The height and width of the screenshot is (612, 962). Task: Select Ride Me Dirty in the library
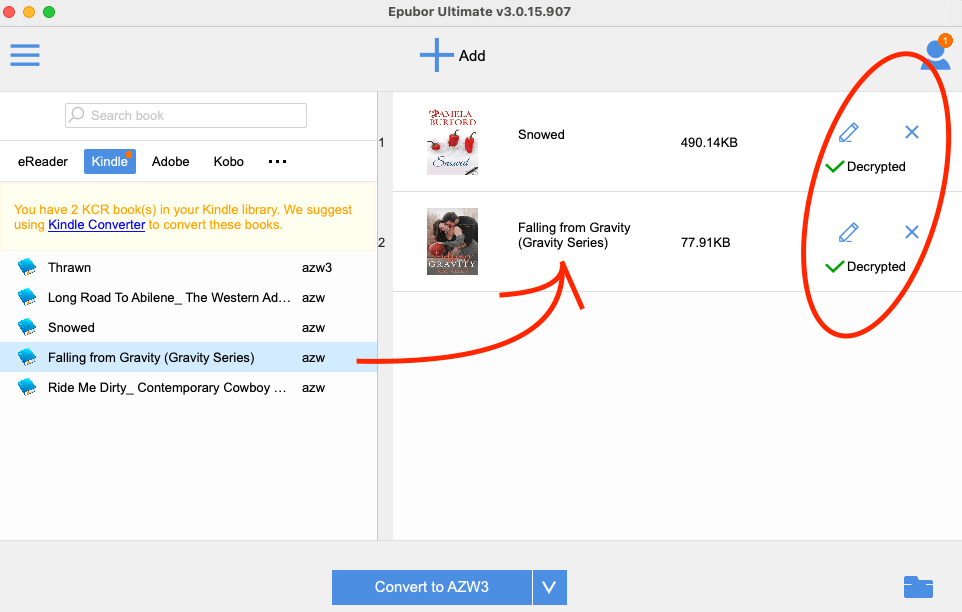click(x=188, y=388)
